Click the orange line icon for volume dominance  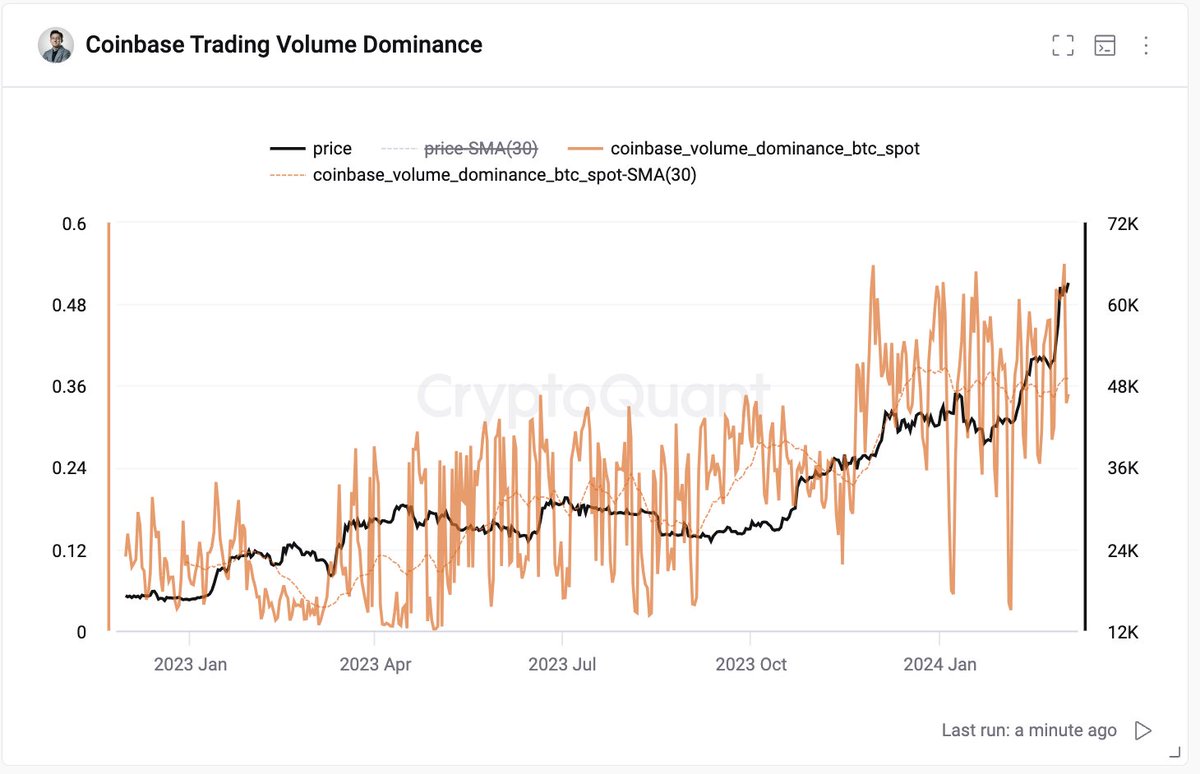tap(585, 148)
